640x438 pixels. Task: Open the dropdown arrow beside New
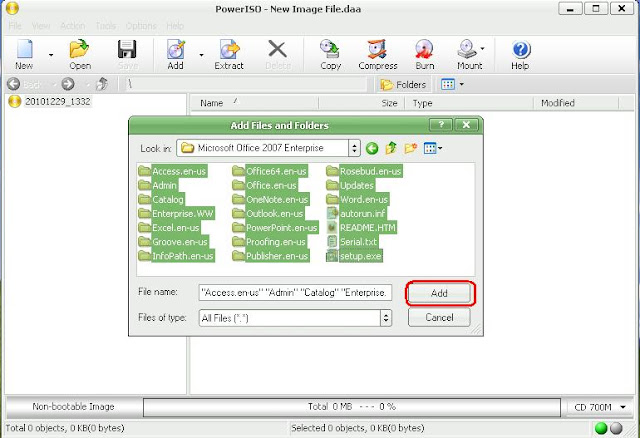(51, 55)
